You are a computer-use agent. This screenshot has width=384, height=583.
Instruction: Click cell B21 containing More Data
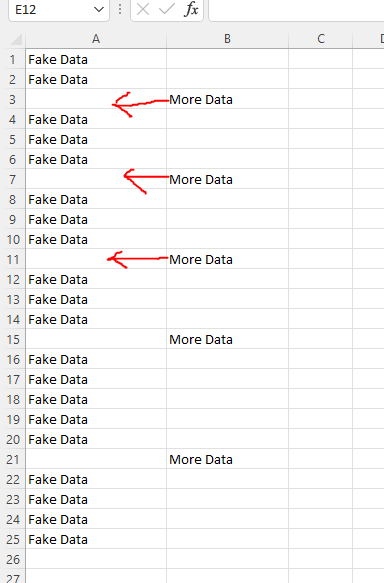pos(228,460)
